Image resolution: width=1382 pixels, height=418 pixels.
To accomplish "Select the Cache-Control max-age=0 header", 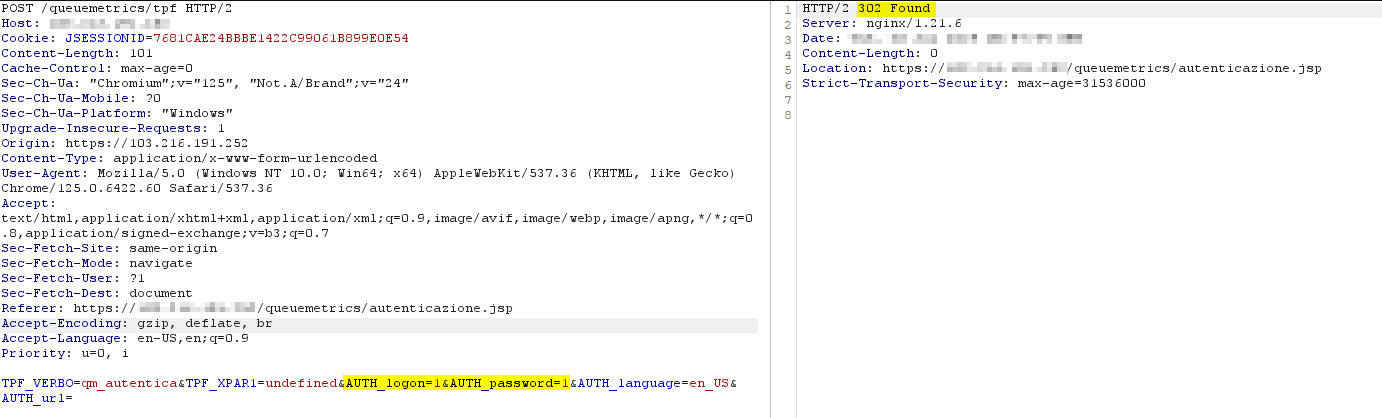I will tap(98, 68).
